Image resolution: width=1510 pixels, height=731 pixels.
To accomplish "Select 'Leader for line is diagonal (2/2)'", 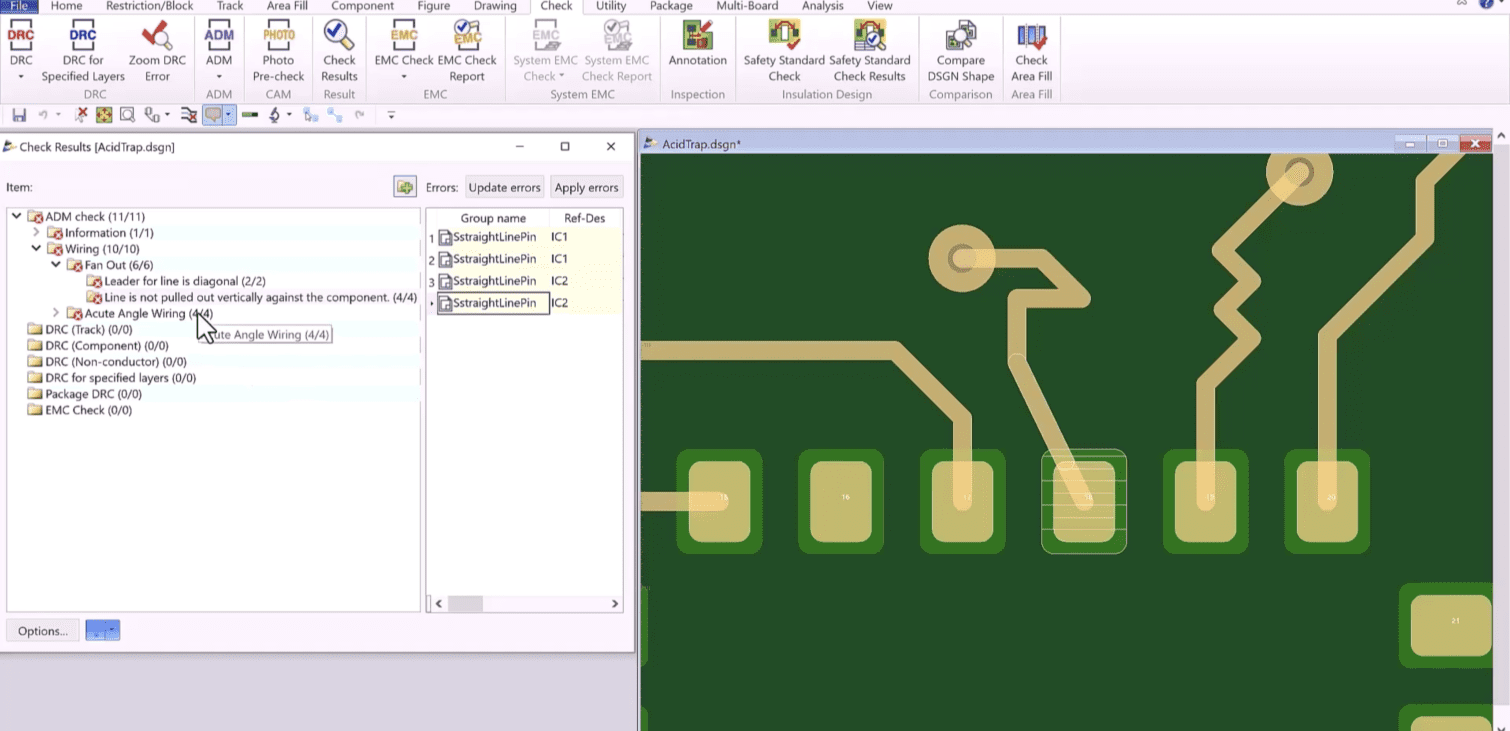I will click(185, 281).
